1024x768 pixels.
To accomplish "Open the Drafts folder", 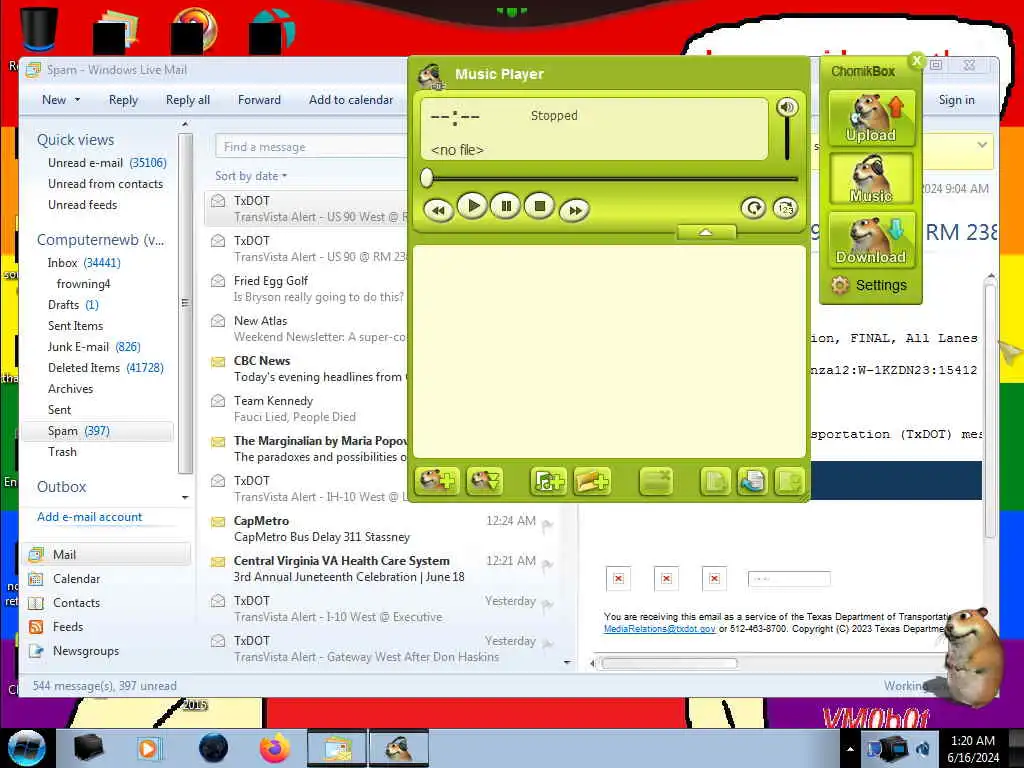I will click(x=73, y=304).
